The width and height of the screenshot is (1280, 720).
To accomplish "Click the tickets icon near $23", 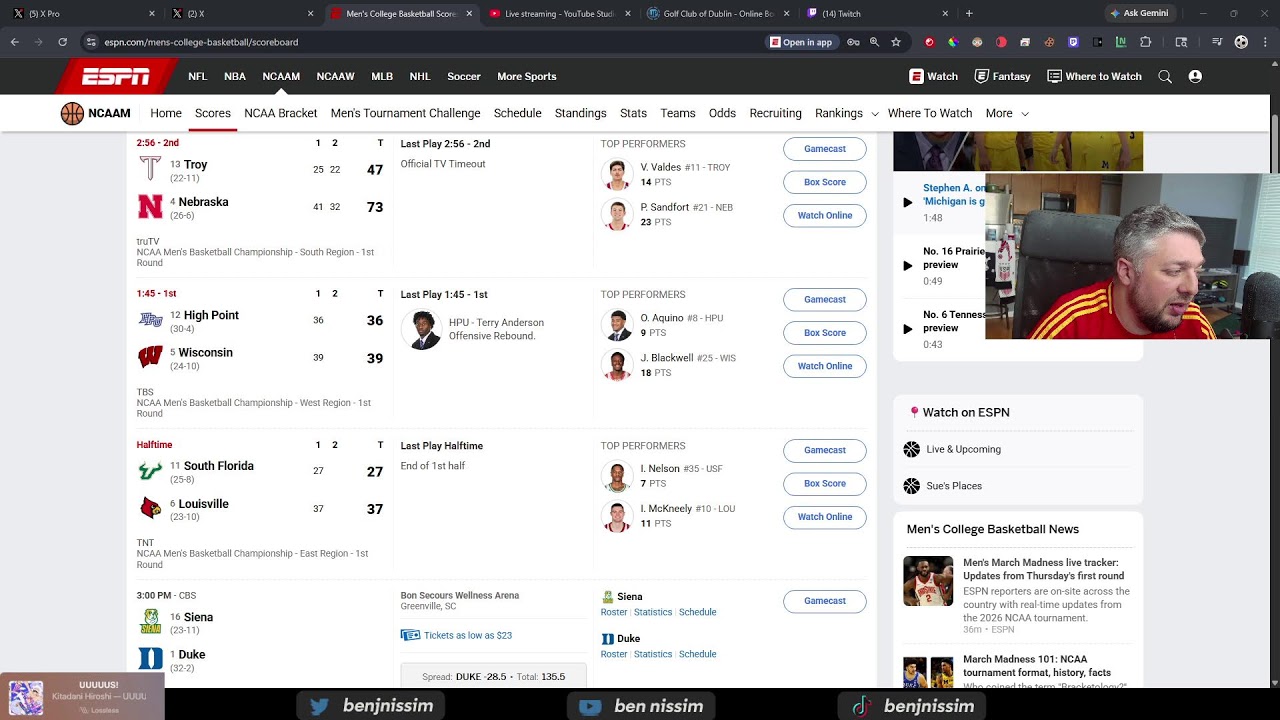I will (x=410, y=635).
